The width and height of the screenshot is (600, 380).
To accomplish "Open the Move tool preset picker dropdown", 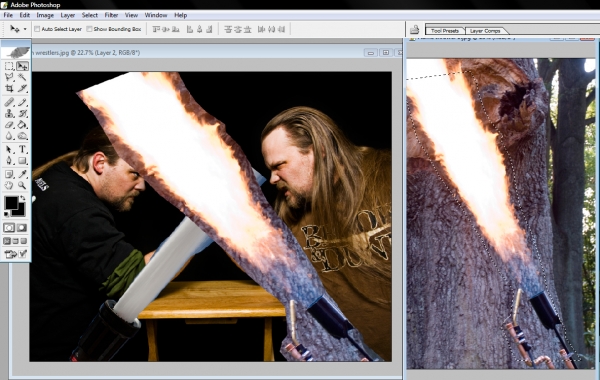I will [x=25, y=29].
